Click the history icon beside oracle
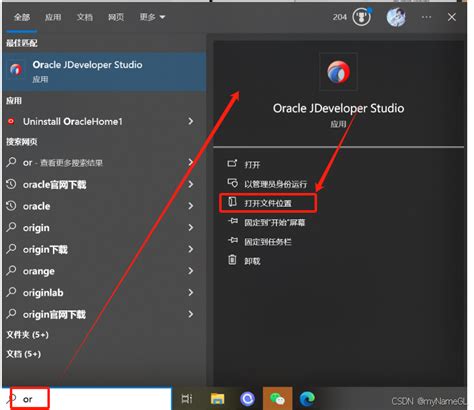This screenshot has width=474, height=410. point(11,206)
